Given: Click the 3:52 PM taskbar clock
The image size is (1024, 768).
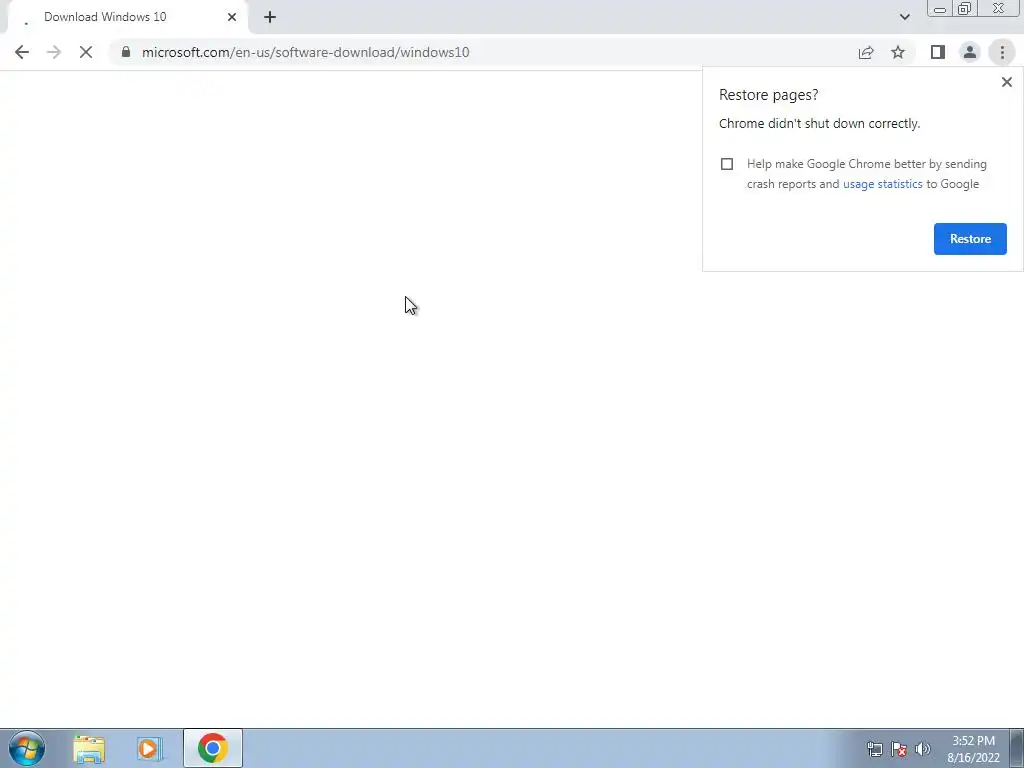Looking at the screenshot, I should tap(973, 749).
